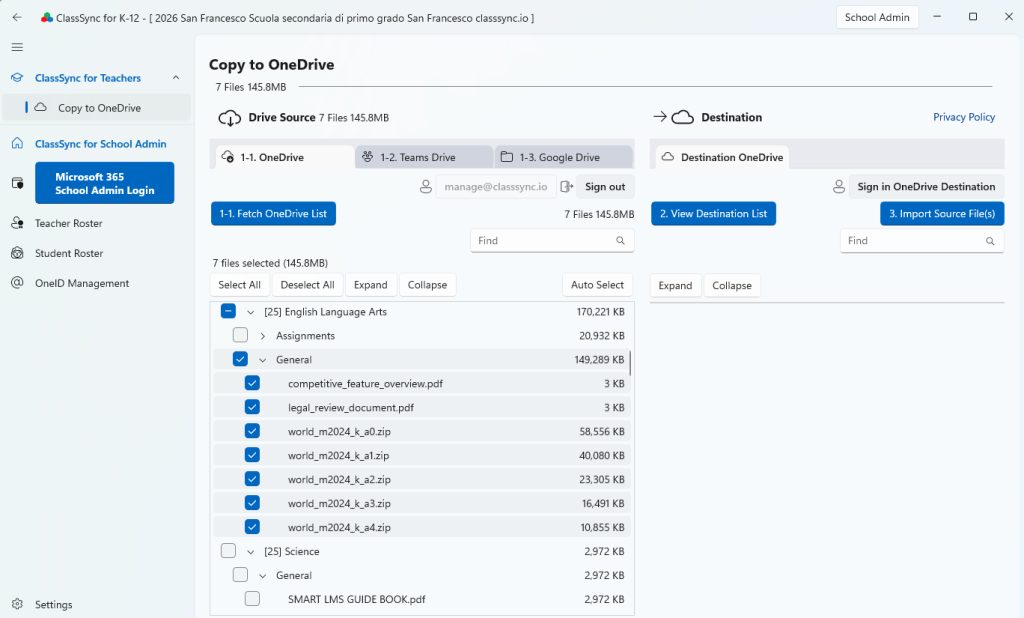The height and width of the screenshot is (618, 1024).
Task: Click the Student Roster icon
Action: 18,253
